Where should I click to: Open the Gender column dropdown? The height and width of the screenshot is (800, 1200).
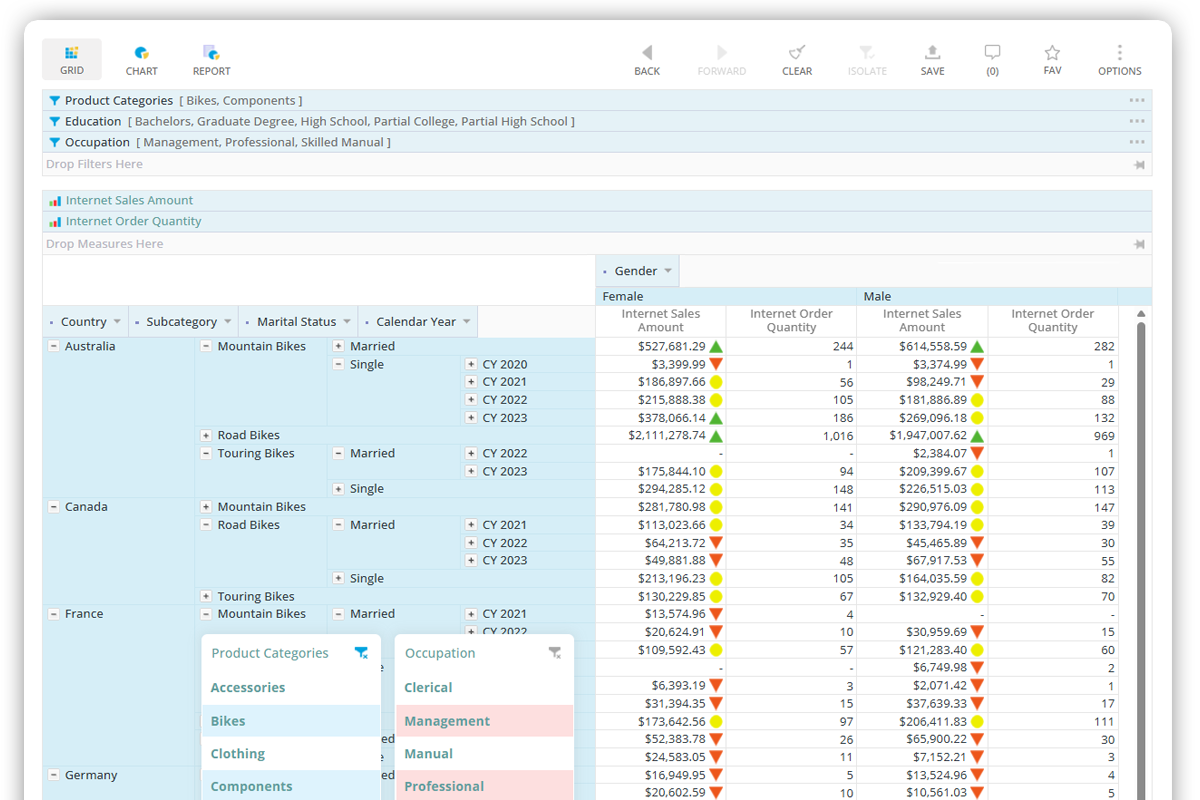click(x=667, y=271)
